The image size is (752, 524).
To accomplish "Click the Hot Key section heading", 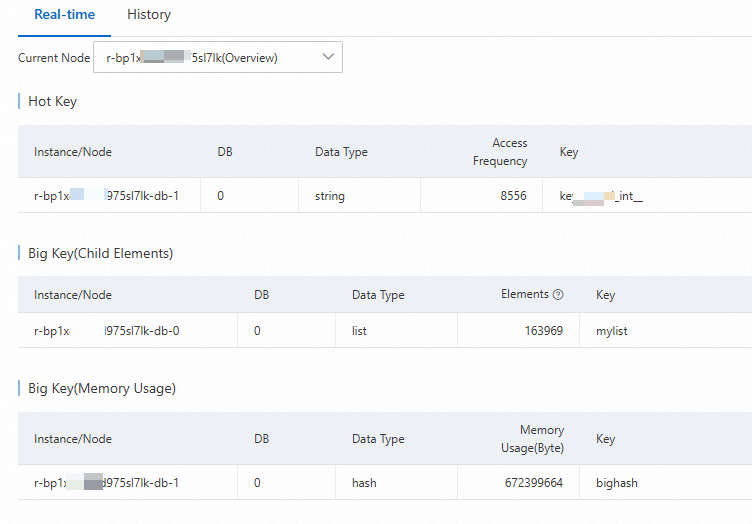I will (52, 101).
